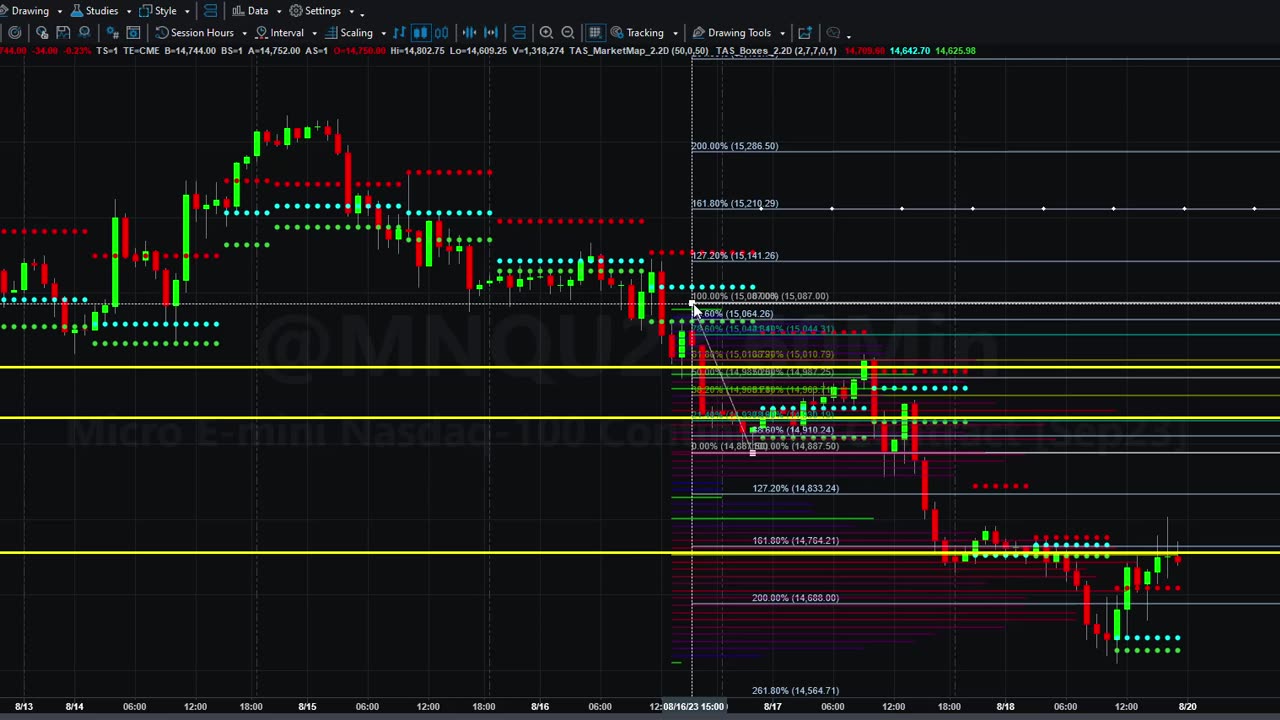Open second toolbar overflow arrow
Image resolution: width=1280 pixels, height=720 pixels.
click(x=848, y=35)
